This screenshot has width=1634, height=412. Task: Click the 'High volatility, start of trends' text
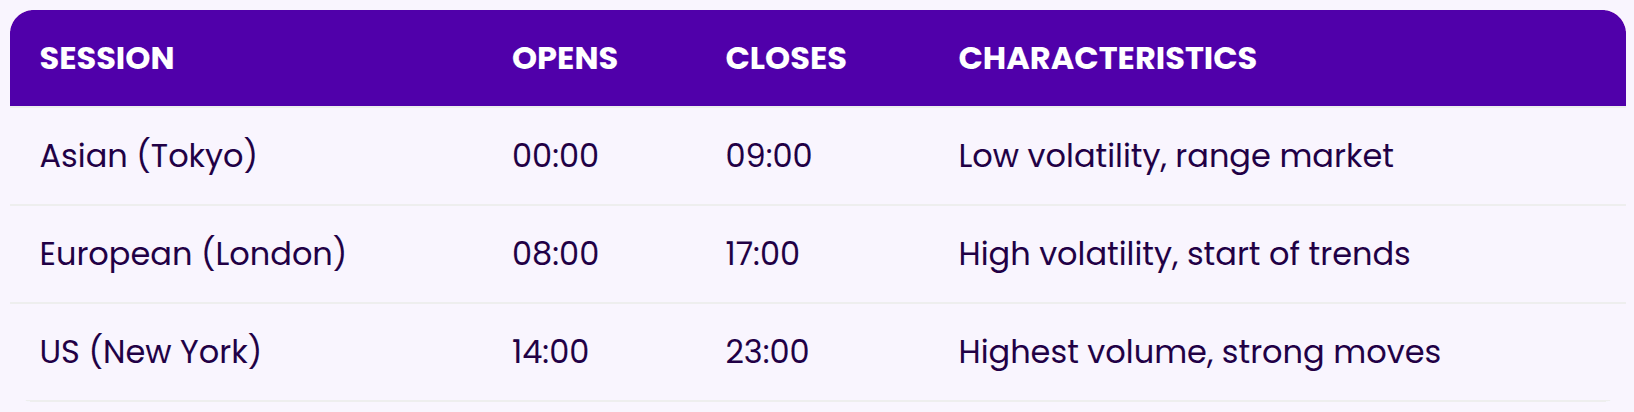tap(1184, 255)
